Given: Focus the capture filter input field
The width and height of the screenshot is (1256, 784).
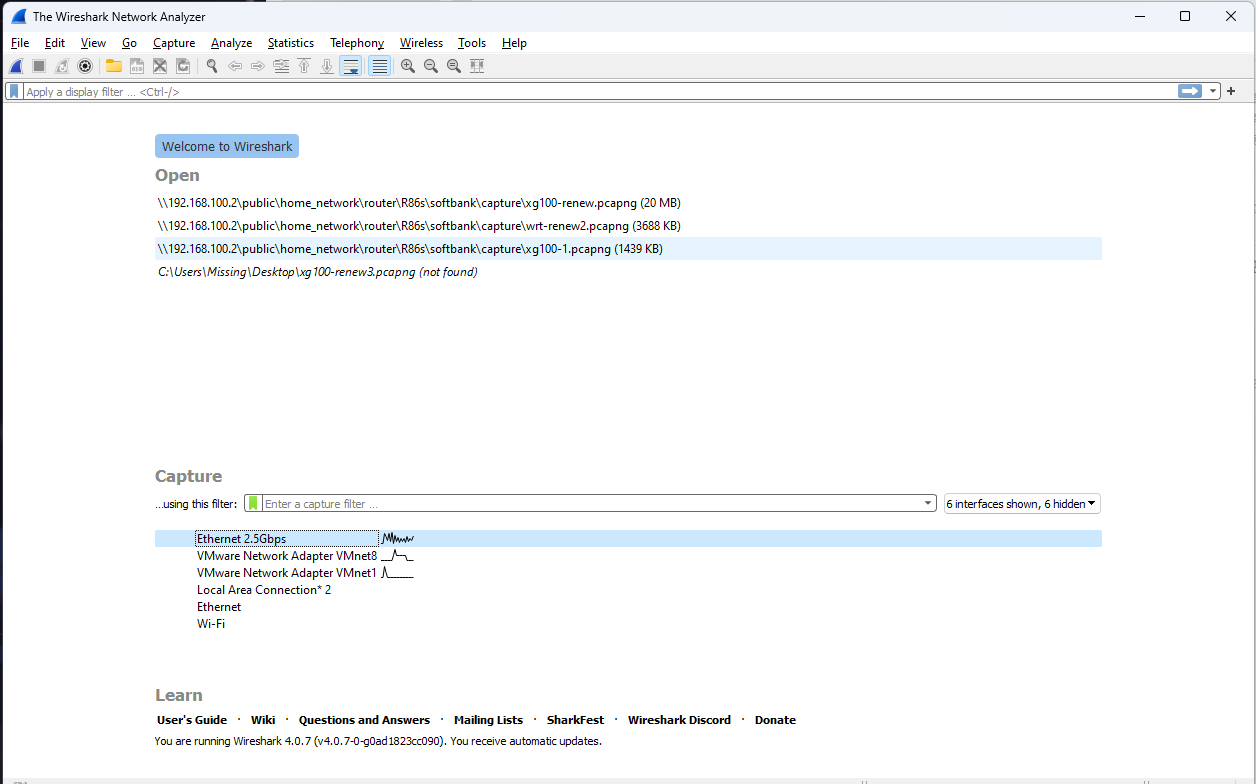Looking at the screenshot, I should [592, 504].
